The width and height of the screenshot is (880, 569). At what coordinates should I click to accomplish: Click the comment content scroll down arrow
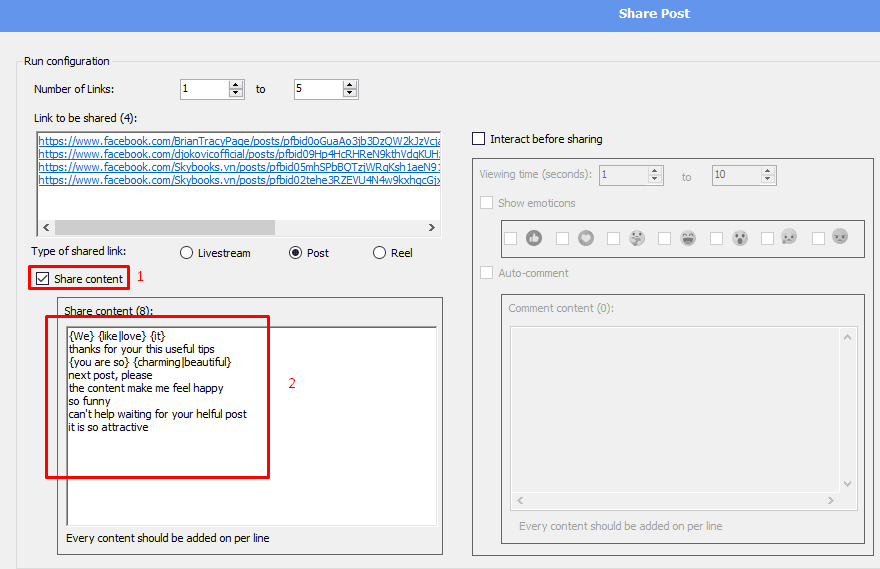click(847, 484)
